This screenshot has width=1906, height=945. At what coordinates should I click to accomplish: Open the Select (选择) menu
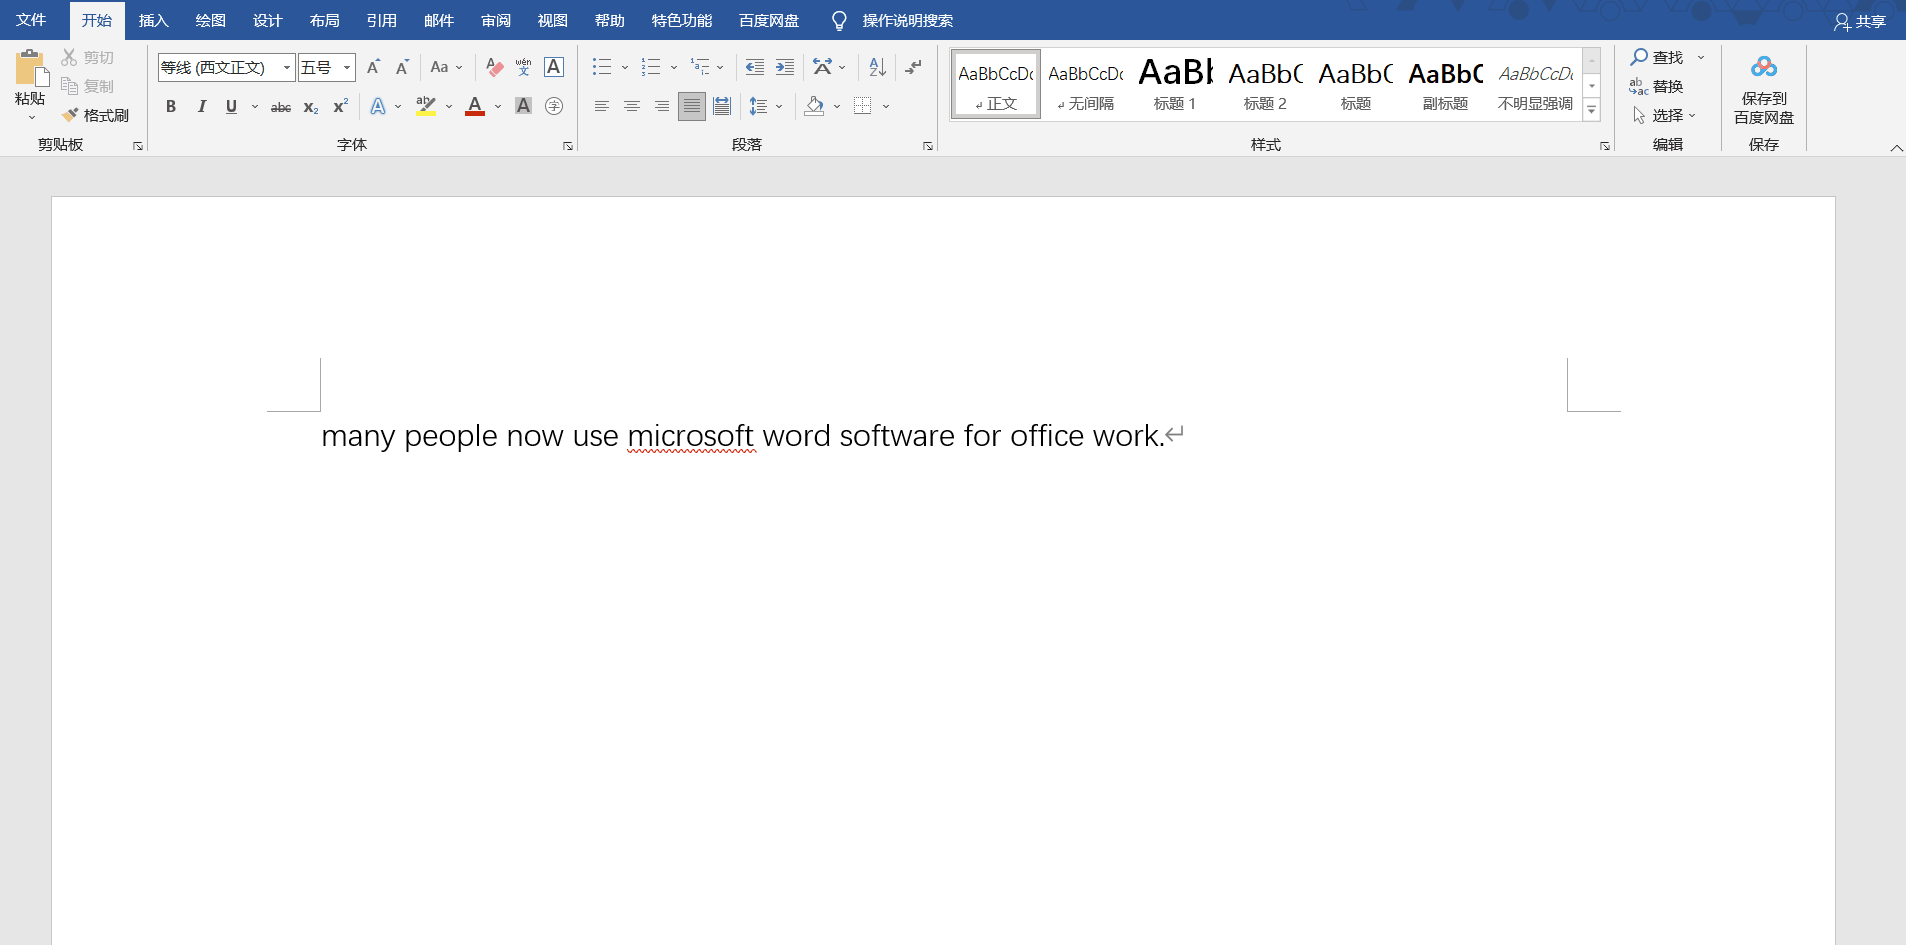(x=1665, y=115)
